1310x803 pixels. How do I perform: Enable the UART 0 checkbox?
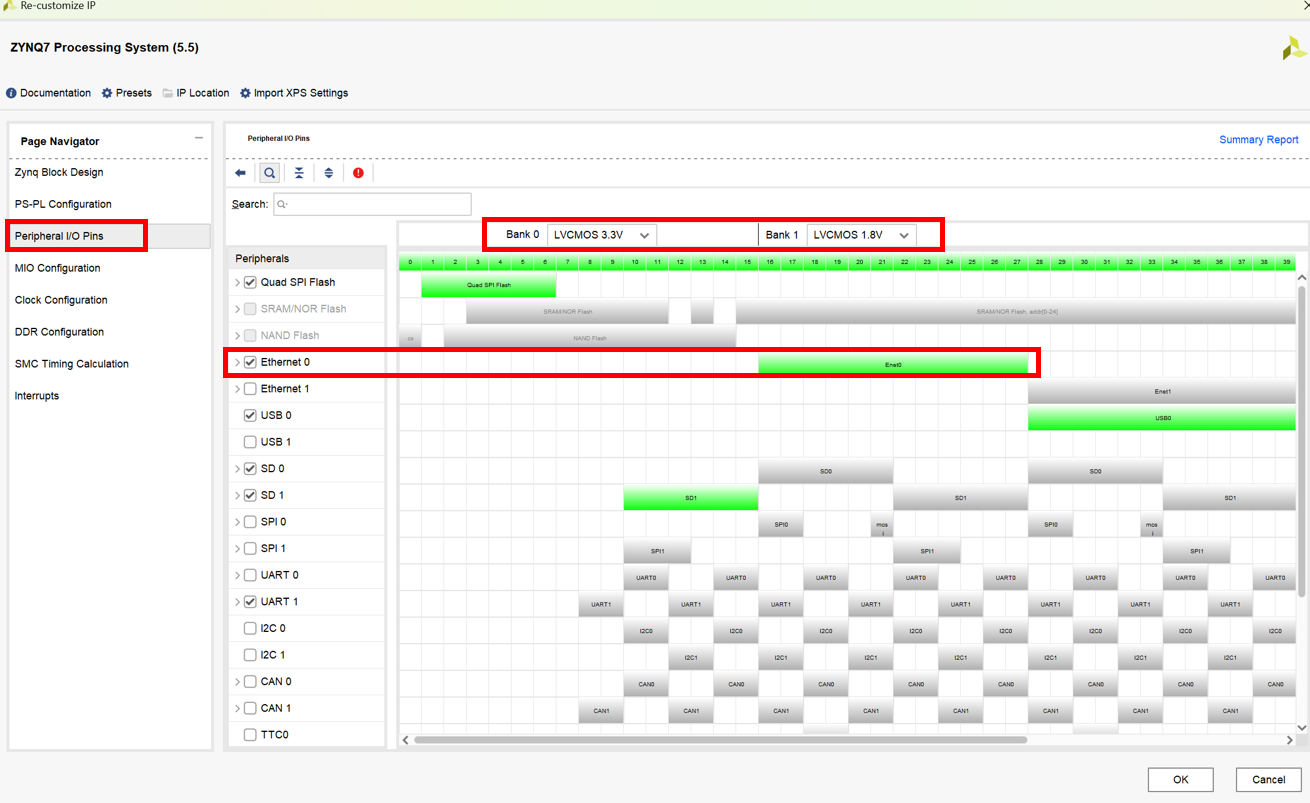point(250,575)
